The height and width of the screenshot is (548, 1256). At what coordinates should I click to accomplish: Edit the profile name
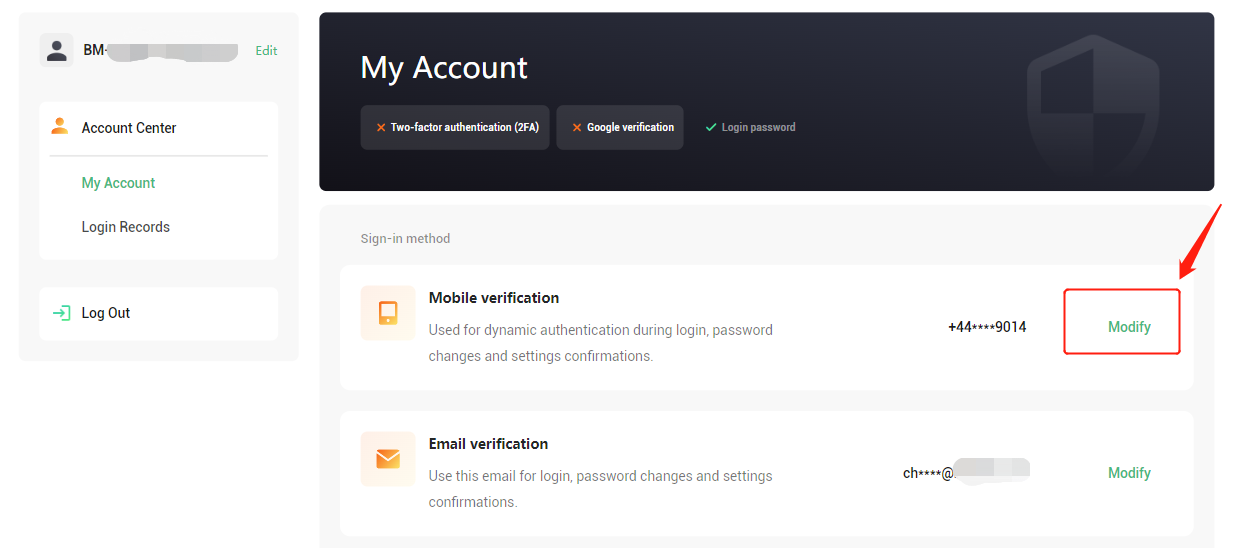coord(266,50)
